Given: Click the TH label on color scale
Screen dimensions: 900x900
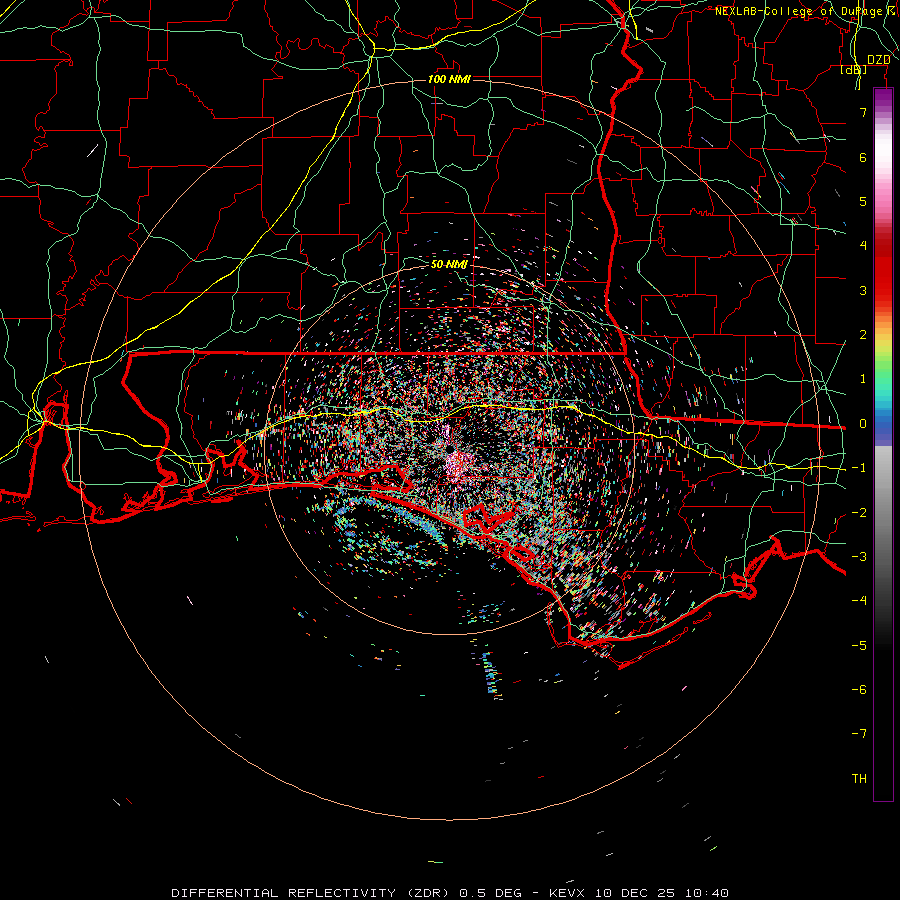Looking at the screenshot, I should pos(859,779).
